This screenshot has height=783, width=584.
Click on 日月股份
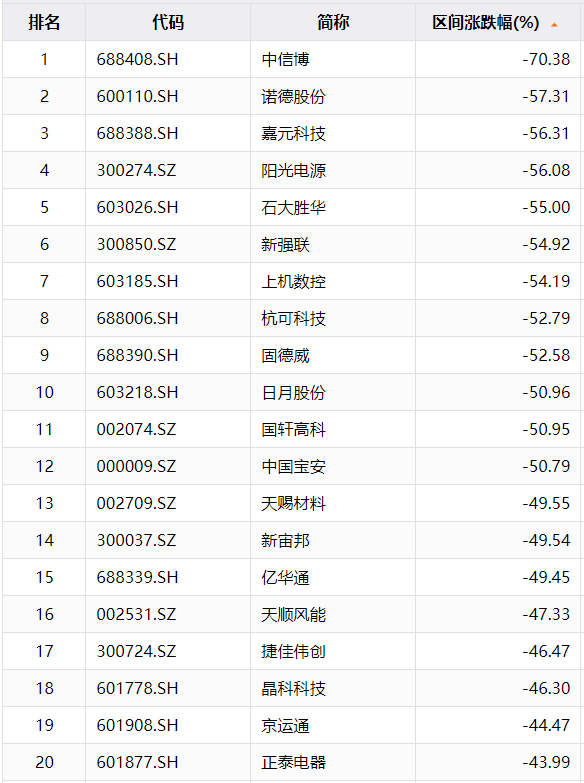(x=294, y=392)
